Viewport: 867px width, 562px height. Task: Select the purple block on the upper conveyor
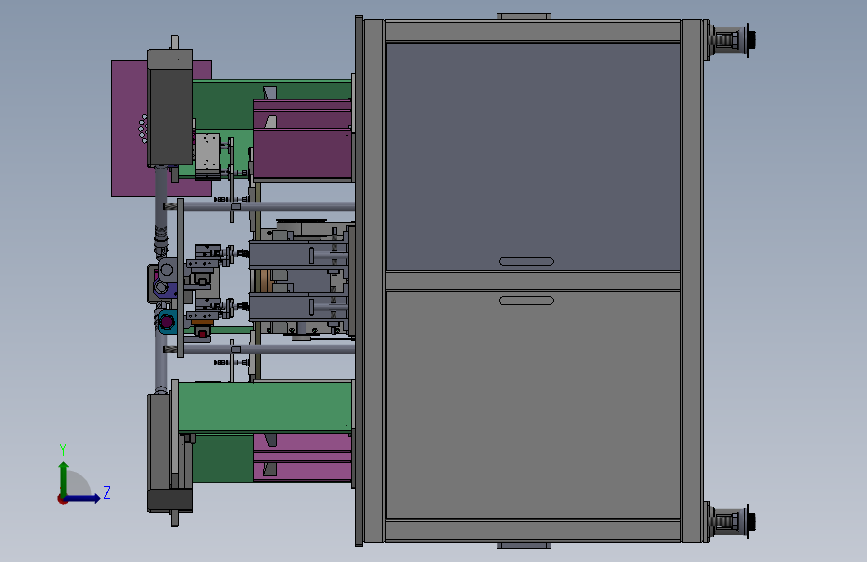pos(302,139)
